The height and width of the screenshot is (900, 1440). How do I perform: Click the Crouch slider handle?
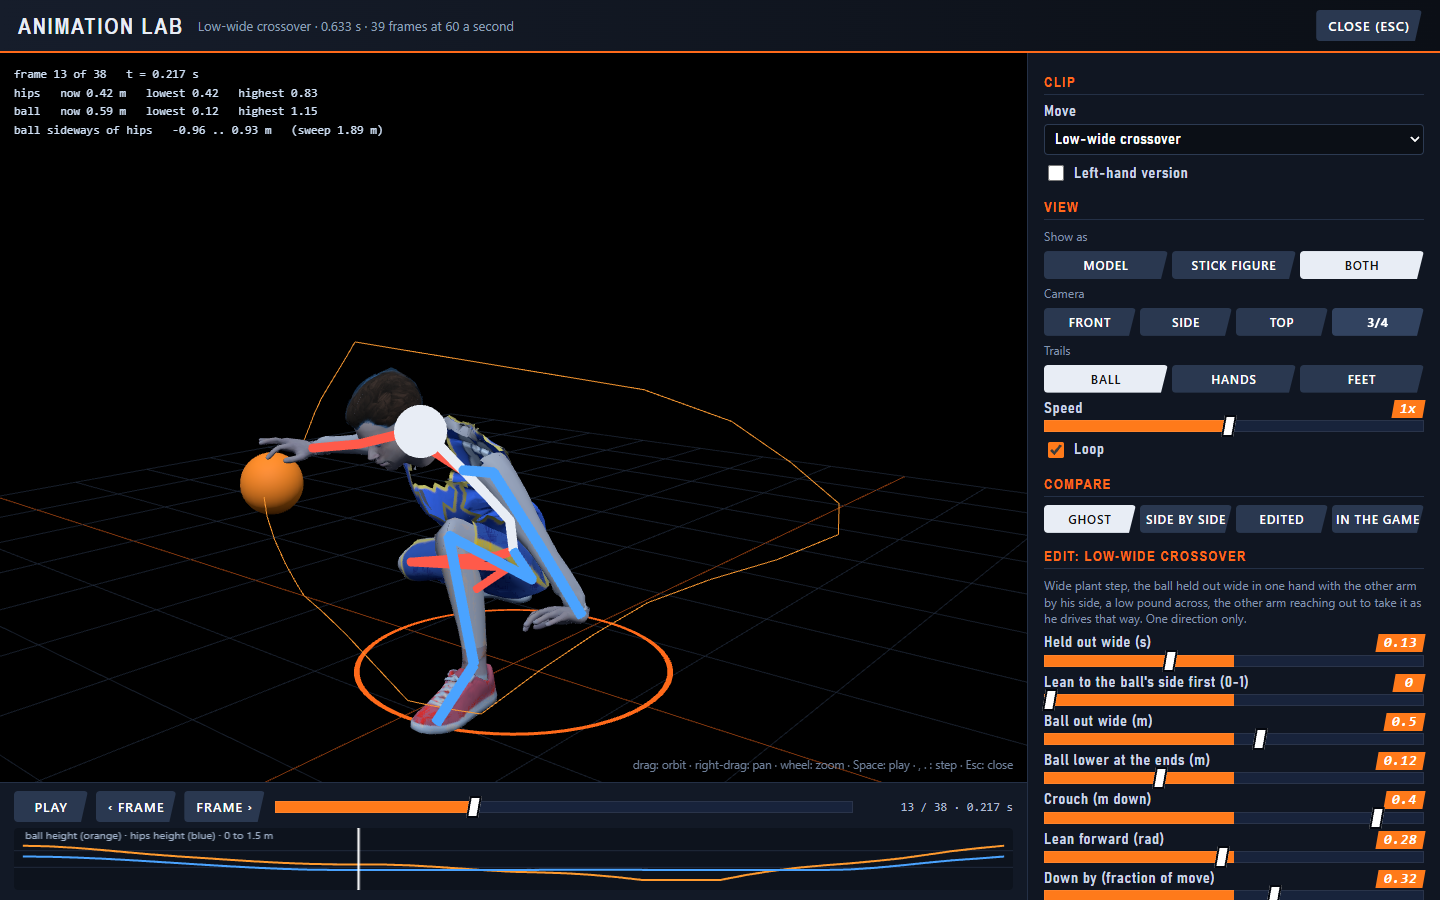pyautogui.click(x=1377, y=818)
